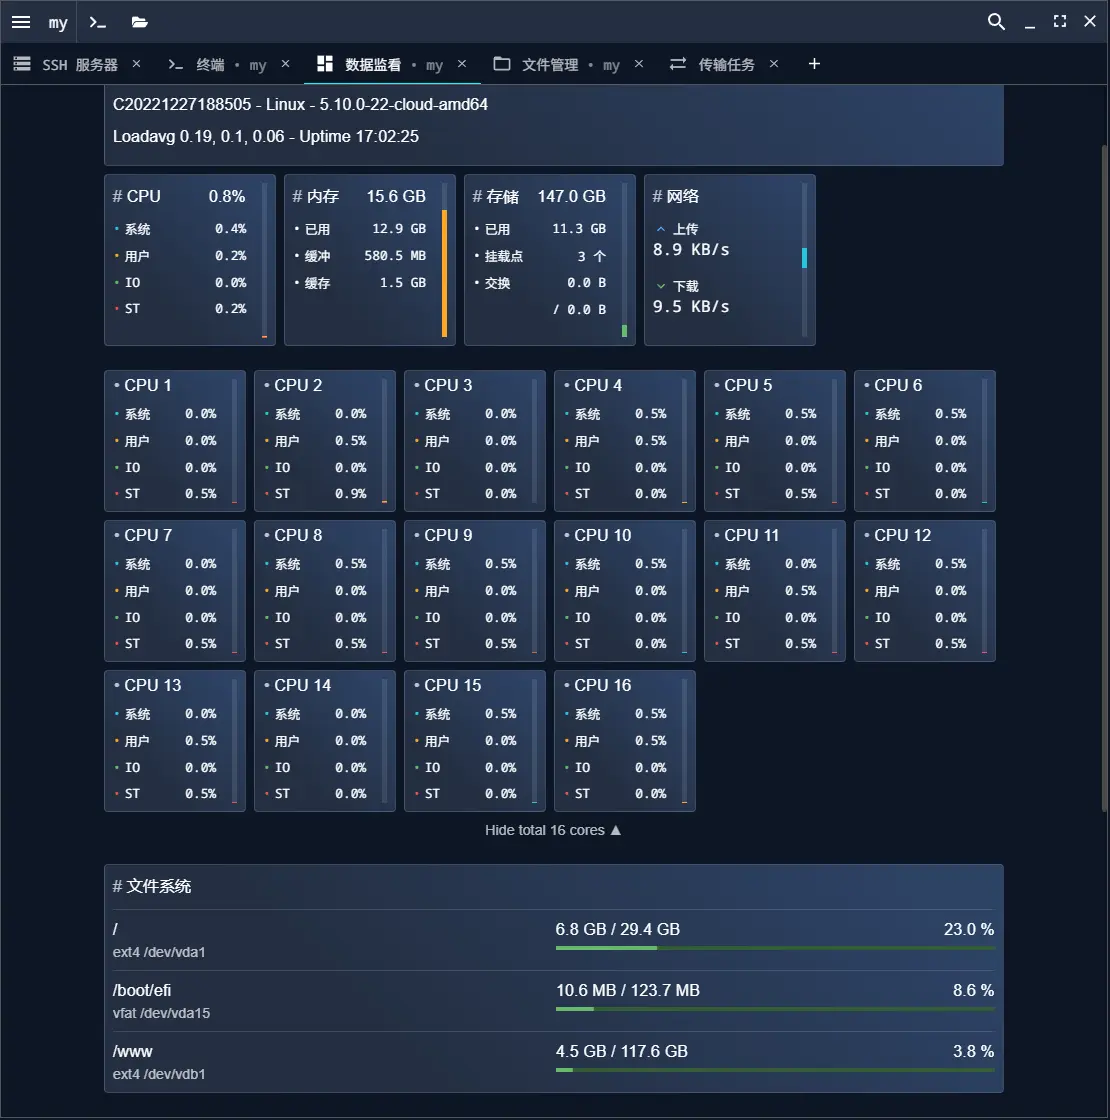Click the CPU 12 core card title
Screen dimensions: 1110x1120
click(x=903, y=535)
